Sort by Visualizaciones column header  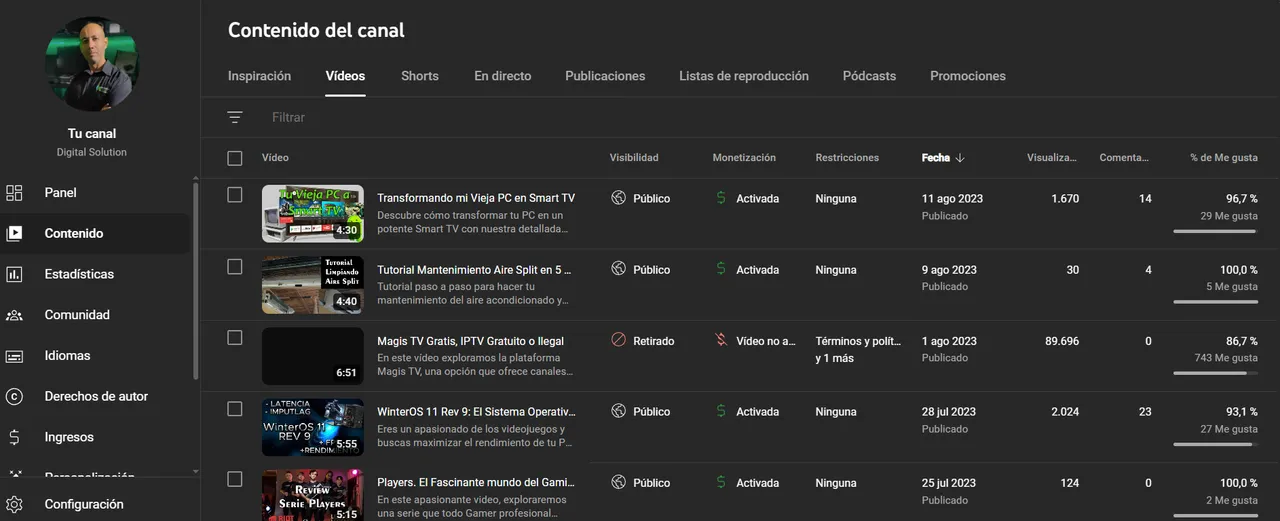(x=1052, y=158)
